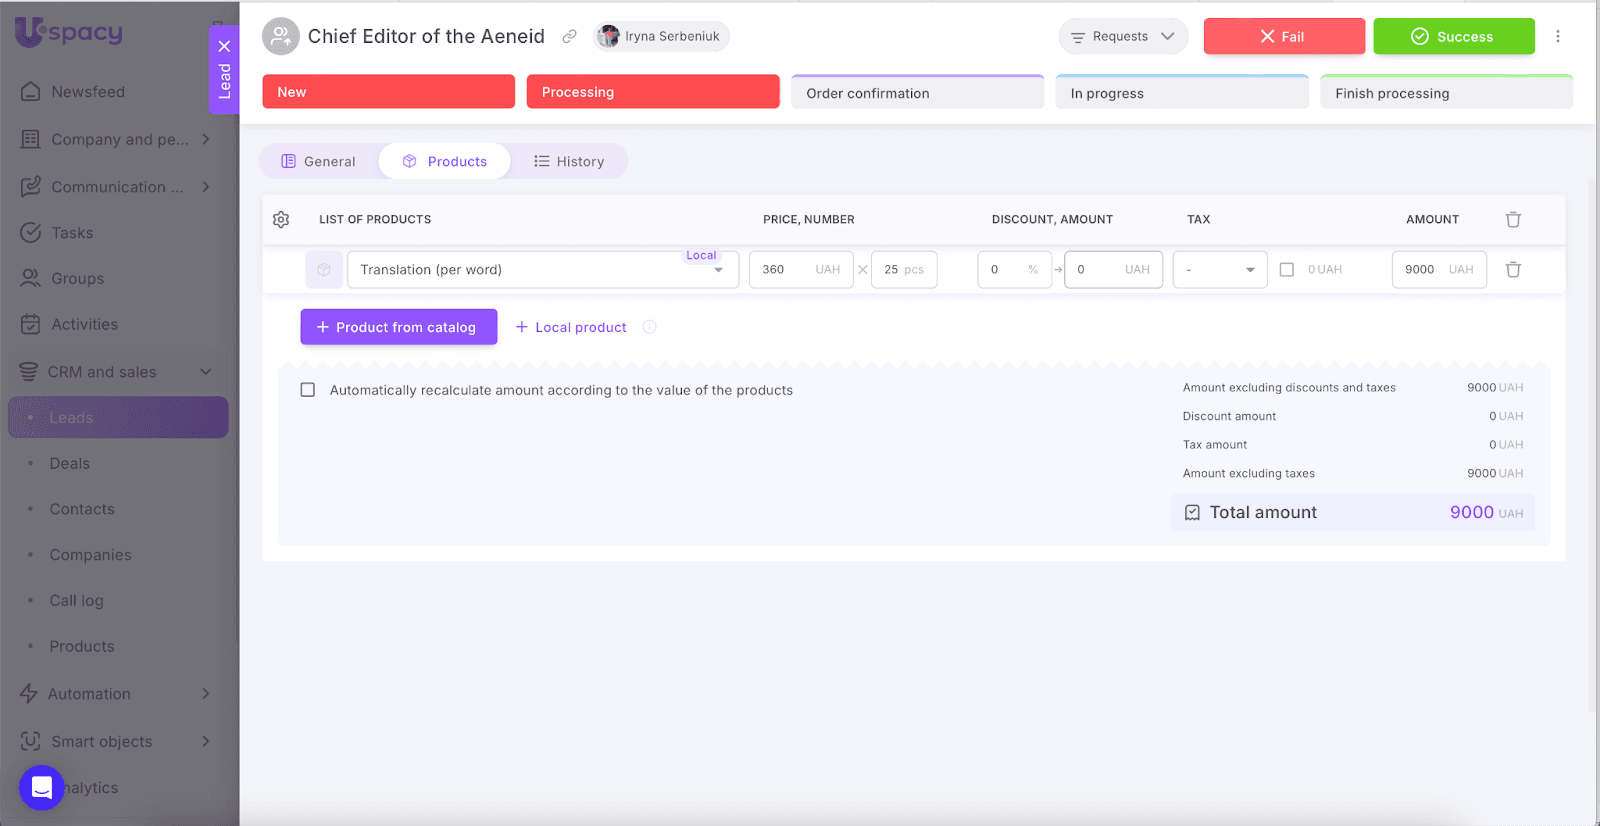Viewport: 1600px width, 826px height.
Task: Click the product image placeholder cube icon
Action: point(324,270)
